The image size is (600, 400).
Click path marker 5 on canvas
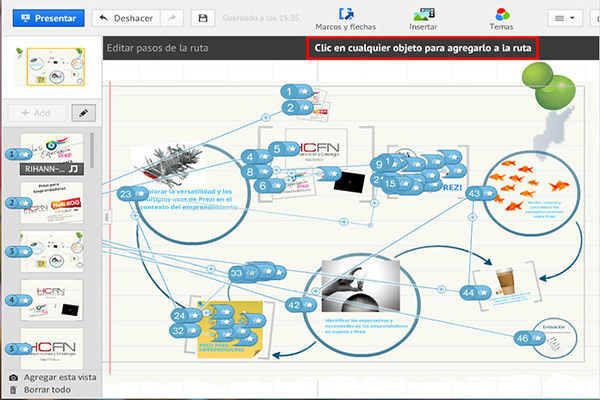pyautogui.click(x=284, y=149)
